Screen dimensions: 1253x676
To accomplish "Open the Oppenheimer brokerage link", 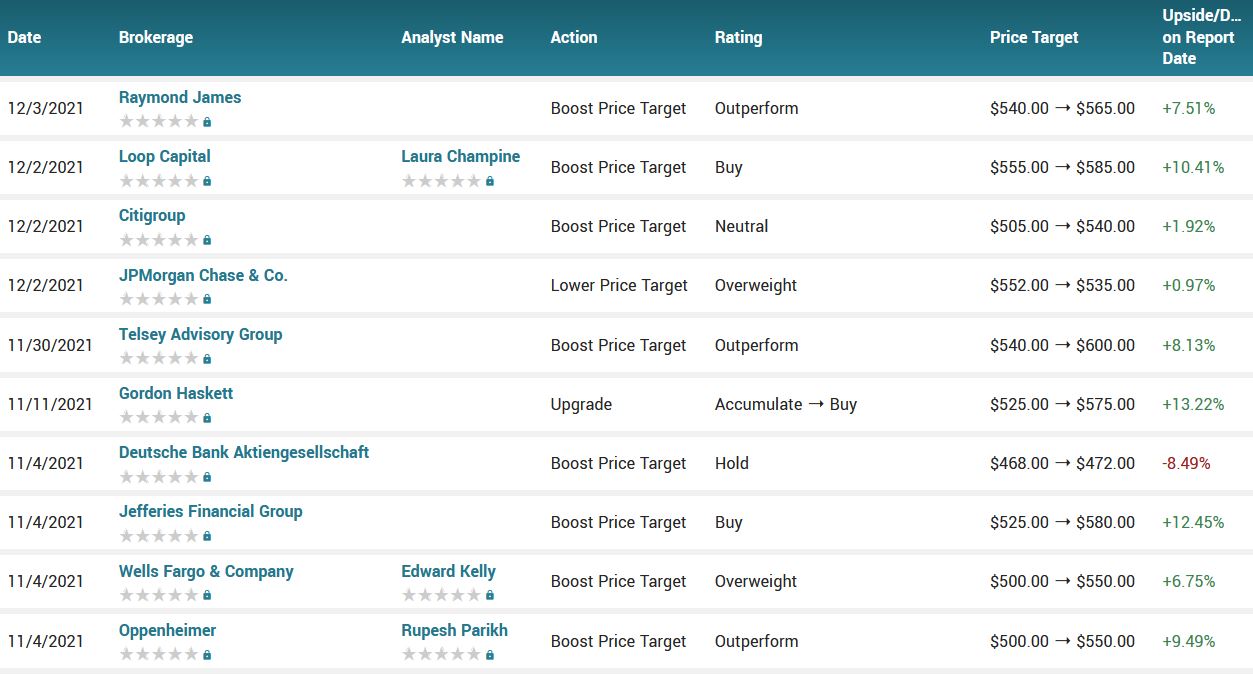I will pos(167,630).
